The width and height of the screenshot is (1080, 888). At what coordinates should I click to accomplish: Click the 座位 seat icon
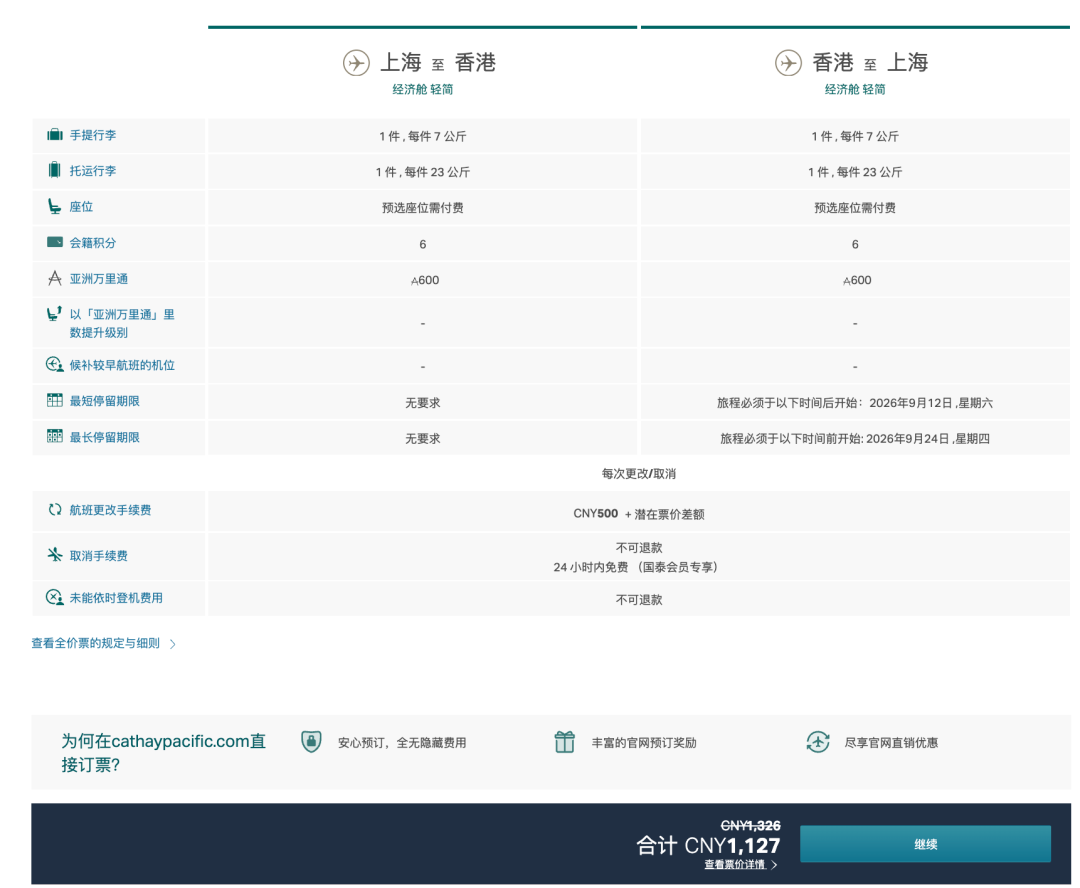pos(54,206)
